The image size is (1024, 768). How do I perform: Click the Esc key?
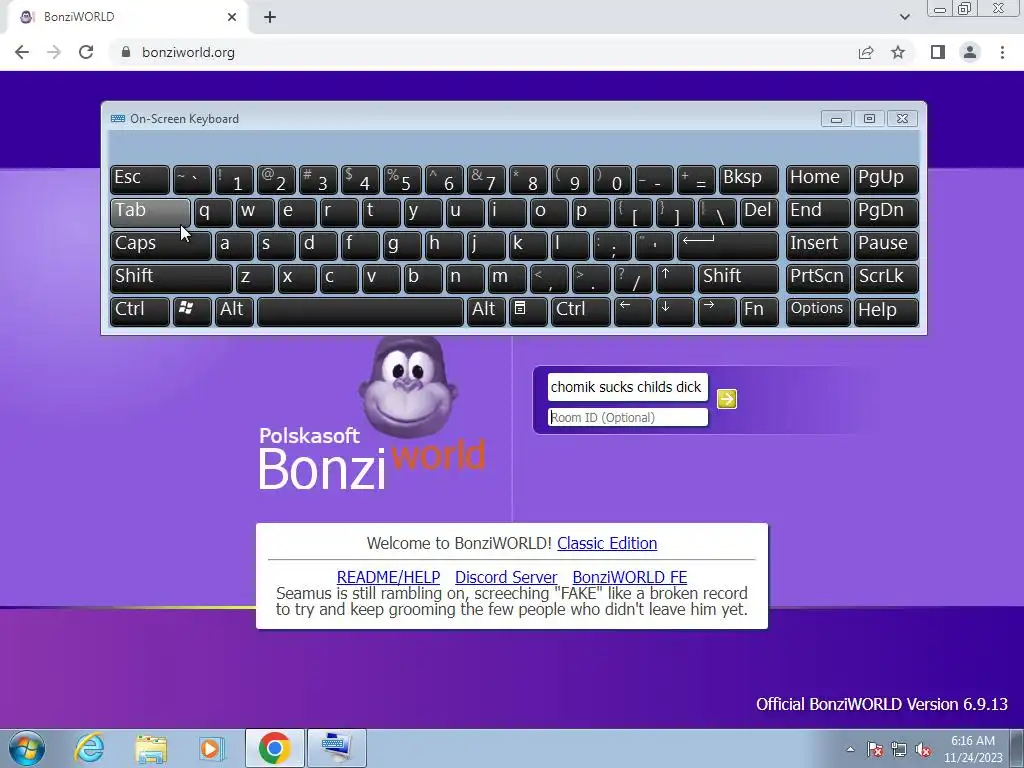(140, 179)
